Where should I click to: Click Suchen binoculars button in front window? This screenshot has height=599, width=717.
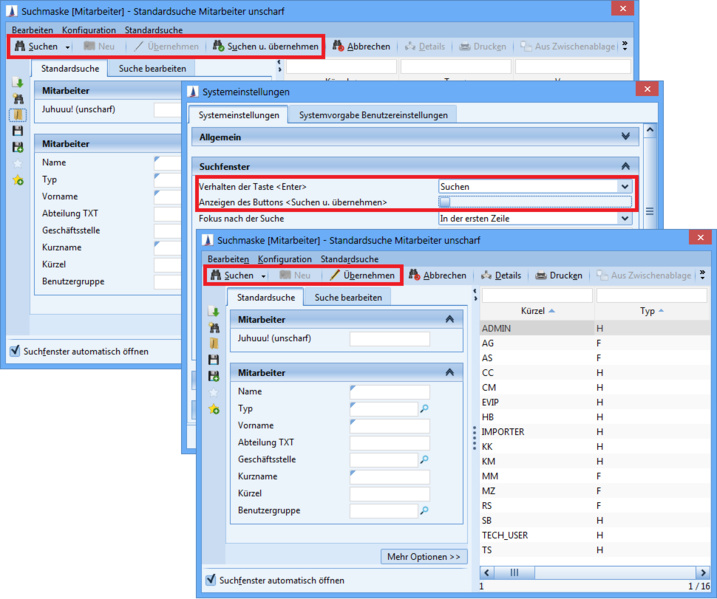(231, 275)
